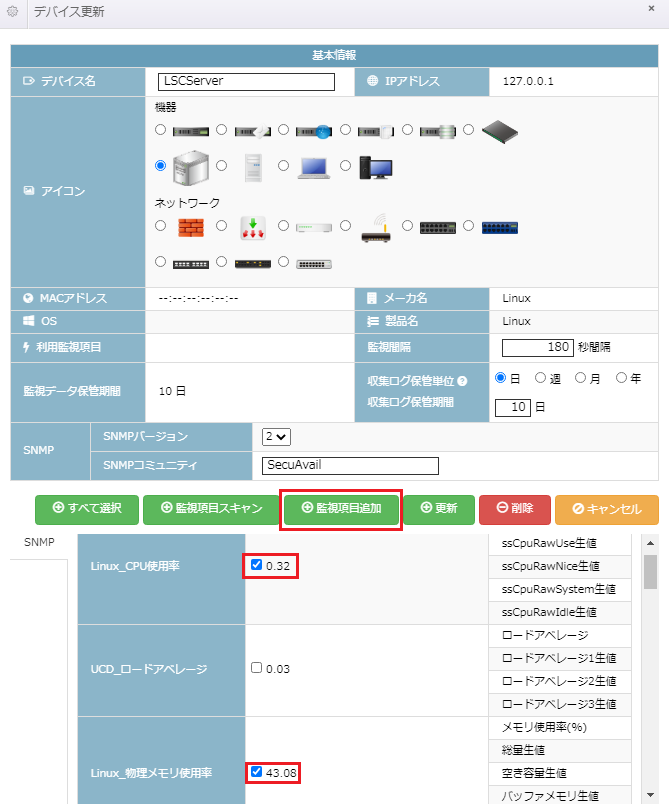Set log retention unit to 年
The height and width of the screenshot is (805, 669).
(621, 378)
